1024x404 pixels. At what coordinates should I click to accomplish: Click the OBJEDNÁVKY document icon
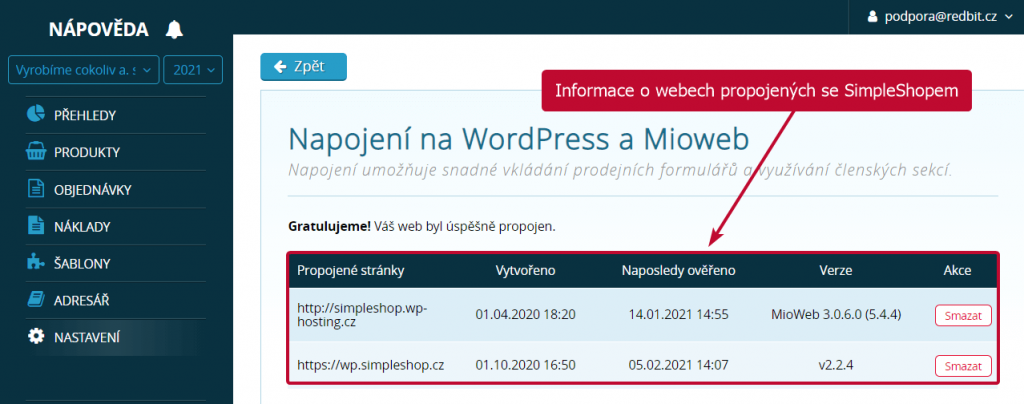(x=35, y=189)
